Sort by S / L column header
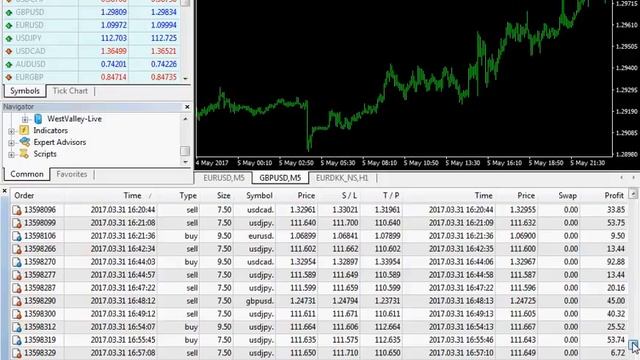 [349, 196]
